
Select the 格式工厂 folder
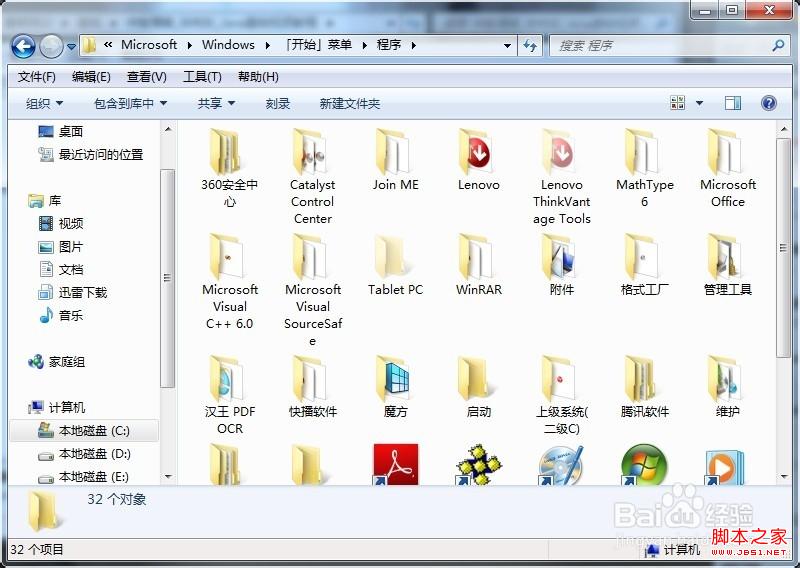(x=645, y=265)
